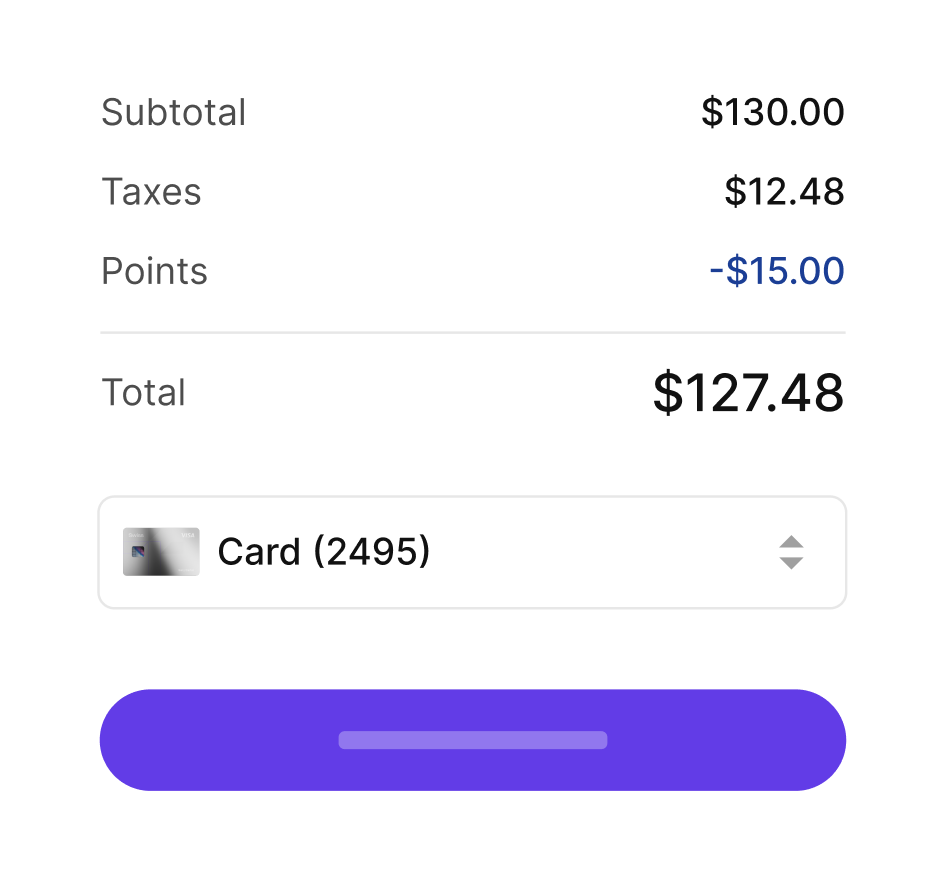
Task: Click the up-down chevron on card selector
Action: [x=790, y=552]
